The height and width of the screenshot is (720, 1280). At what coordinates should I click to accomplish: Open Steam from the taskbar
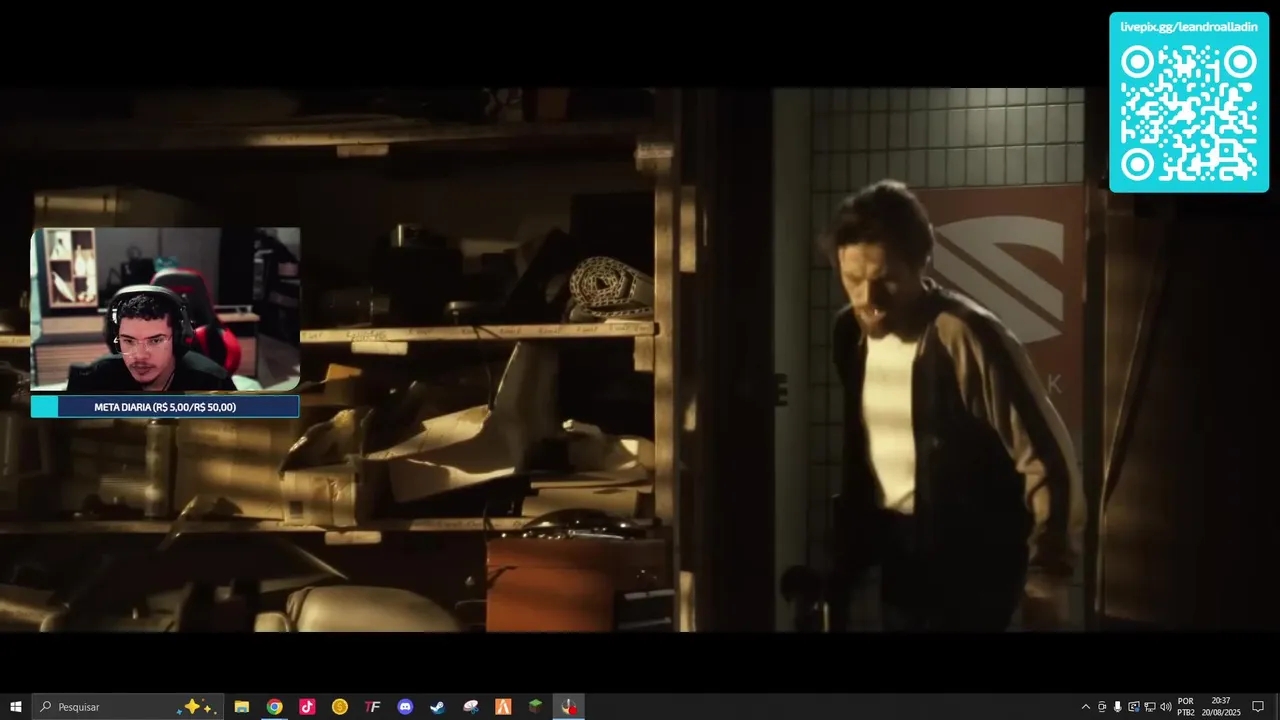pyautogui.click(x=438, y=707)
